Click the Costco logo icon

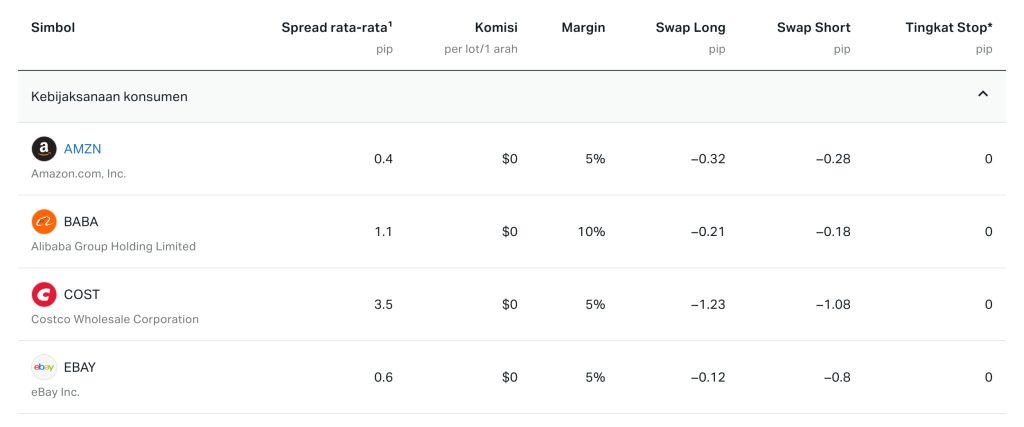point(44,295)
